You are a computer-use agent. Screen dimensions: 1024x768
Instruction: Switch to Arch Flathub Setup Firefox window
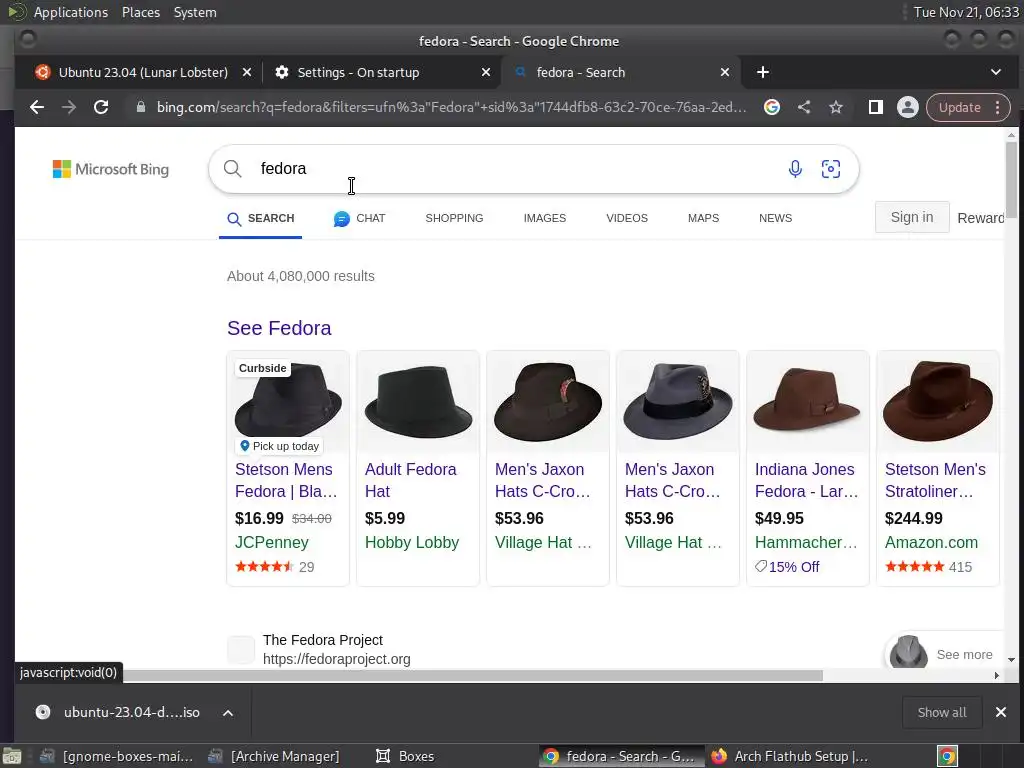[790, 756]
